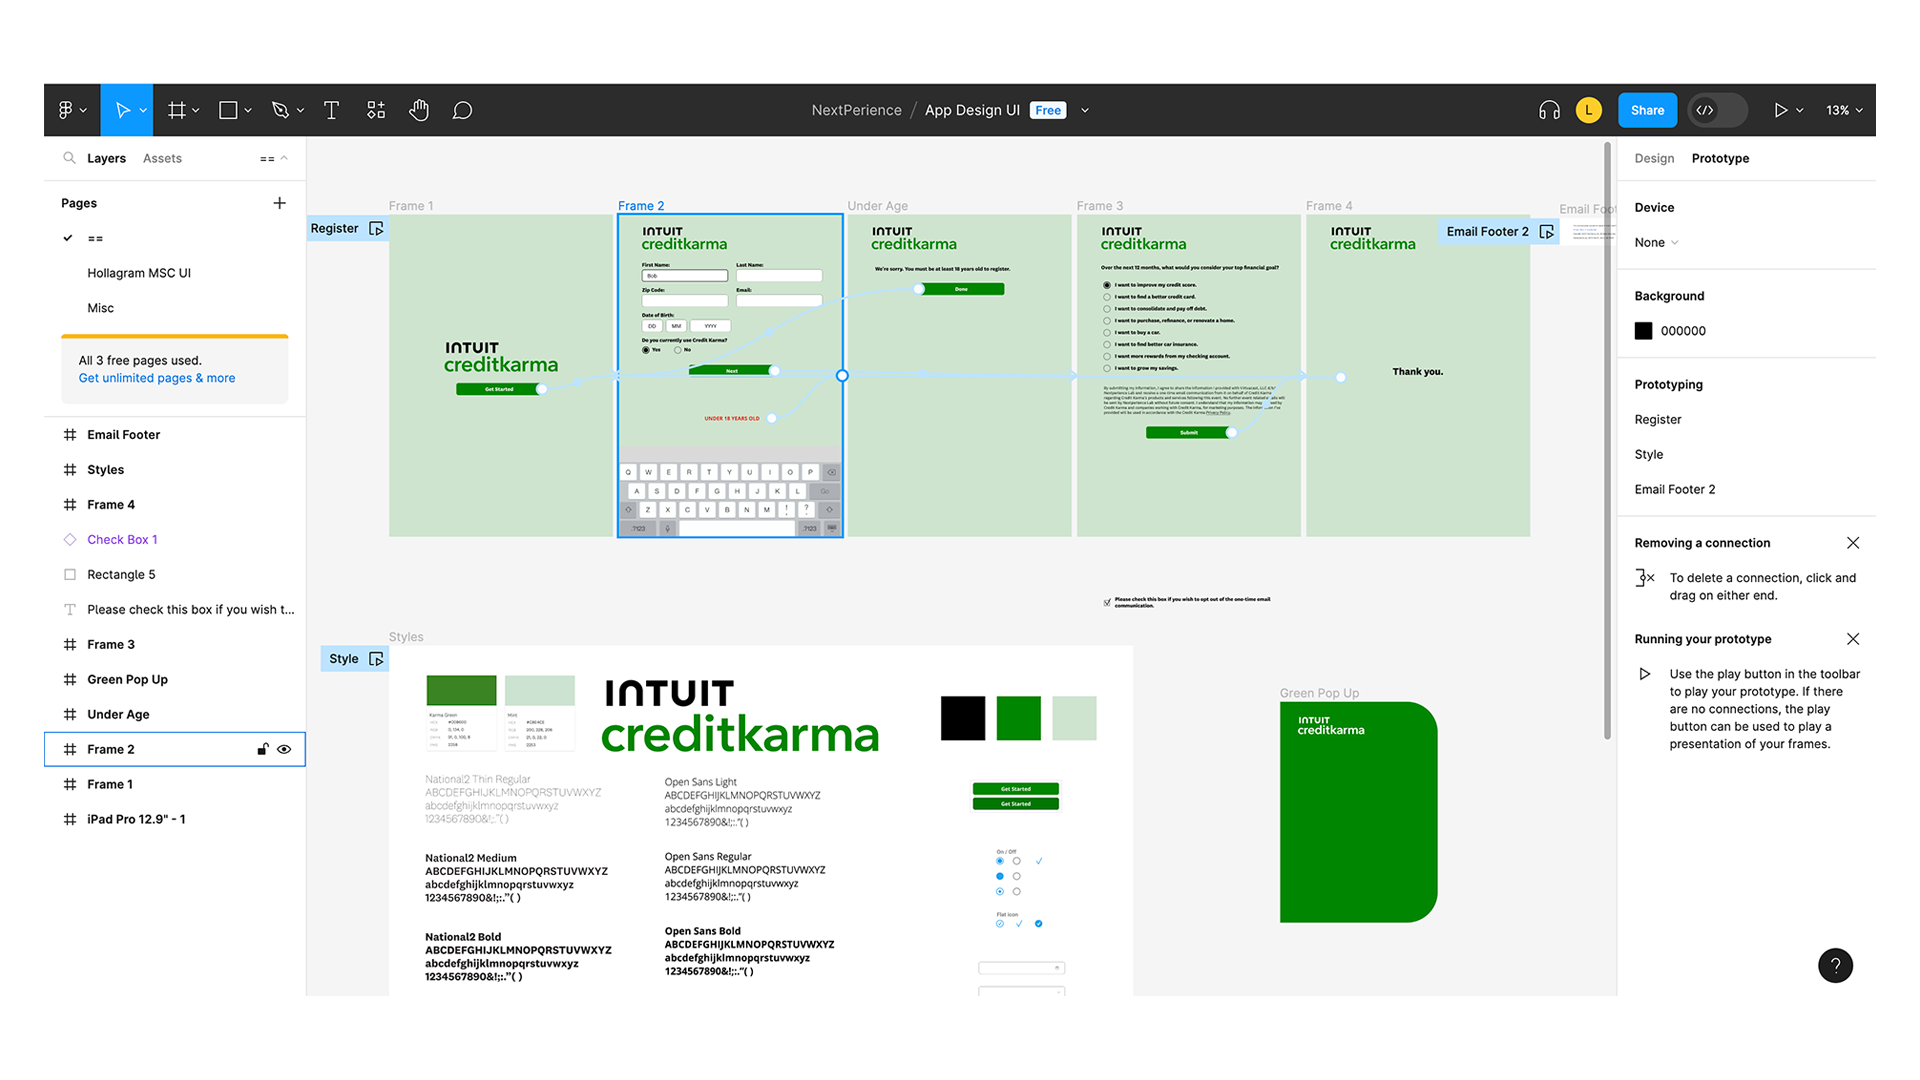The height and width of the screenshot is (1080, 1920).
Task: Click the Email Footer frame icon in layers
Action: 70,435
